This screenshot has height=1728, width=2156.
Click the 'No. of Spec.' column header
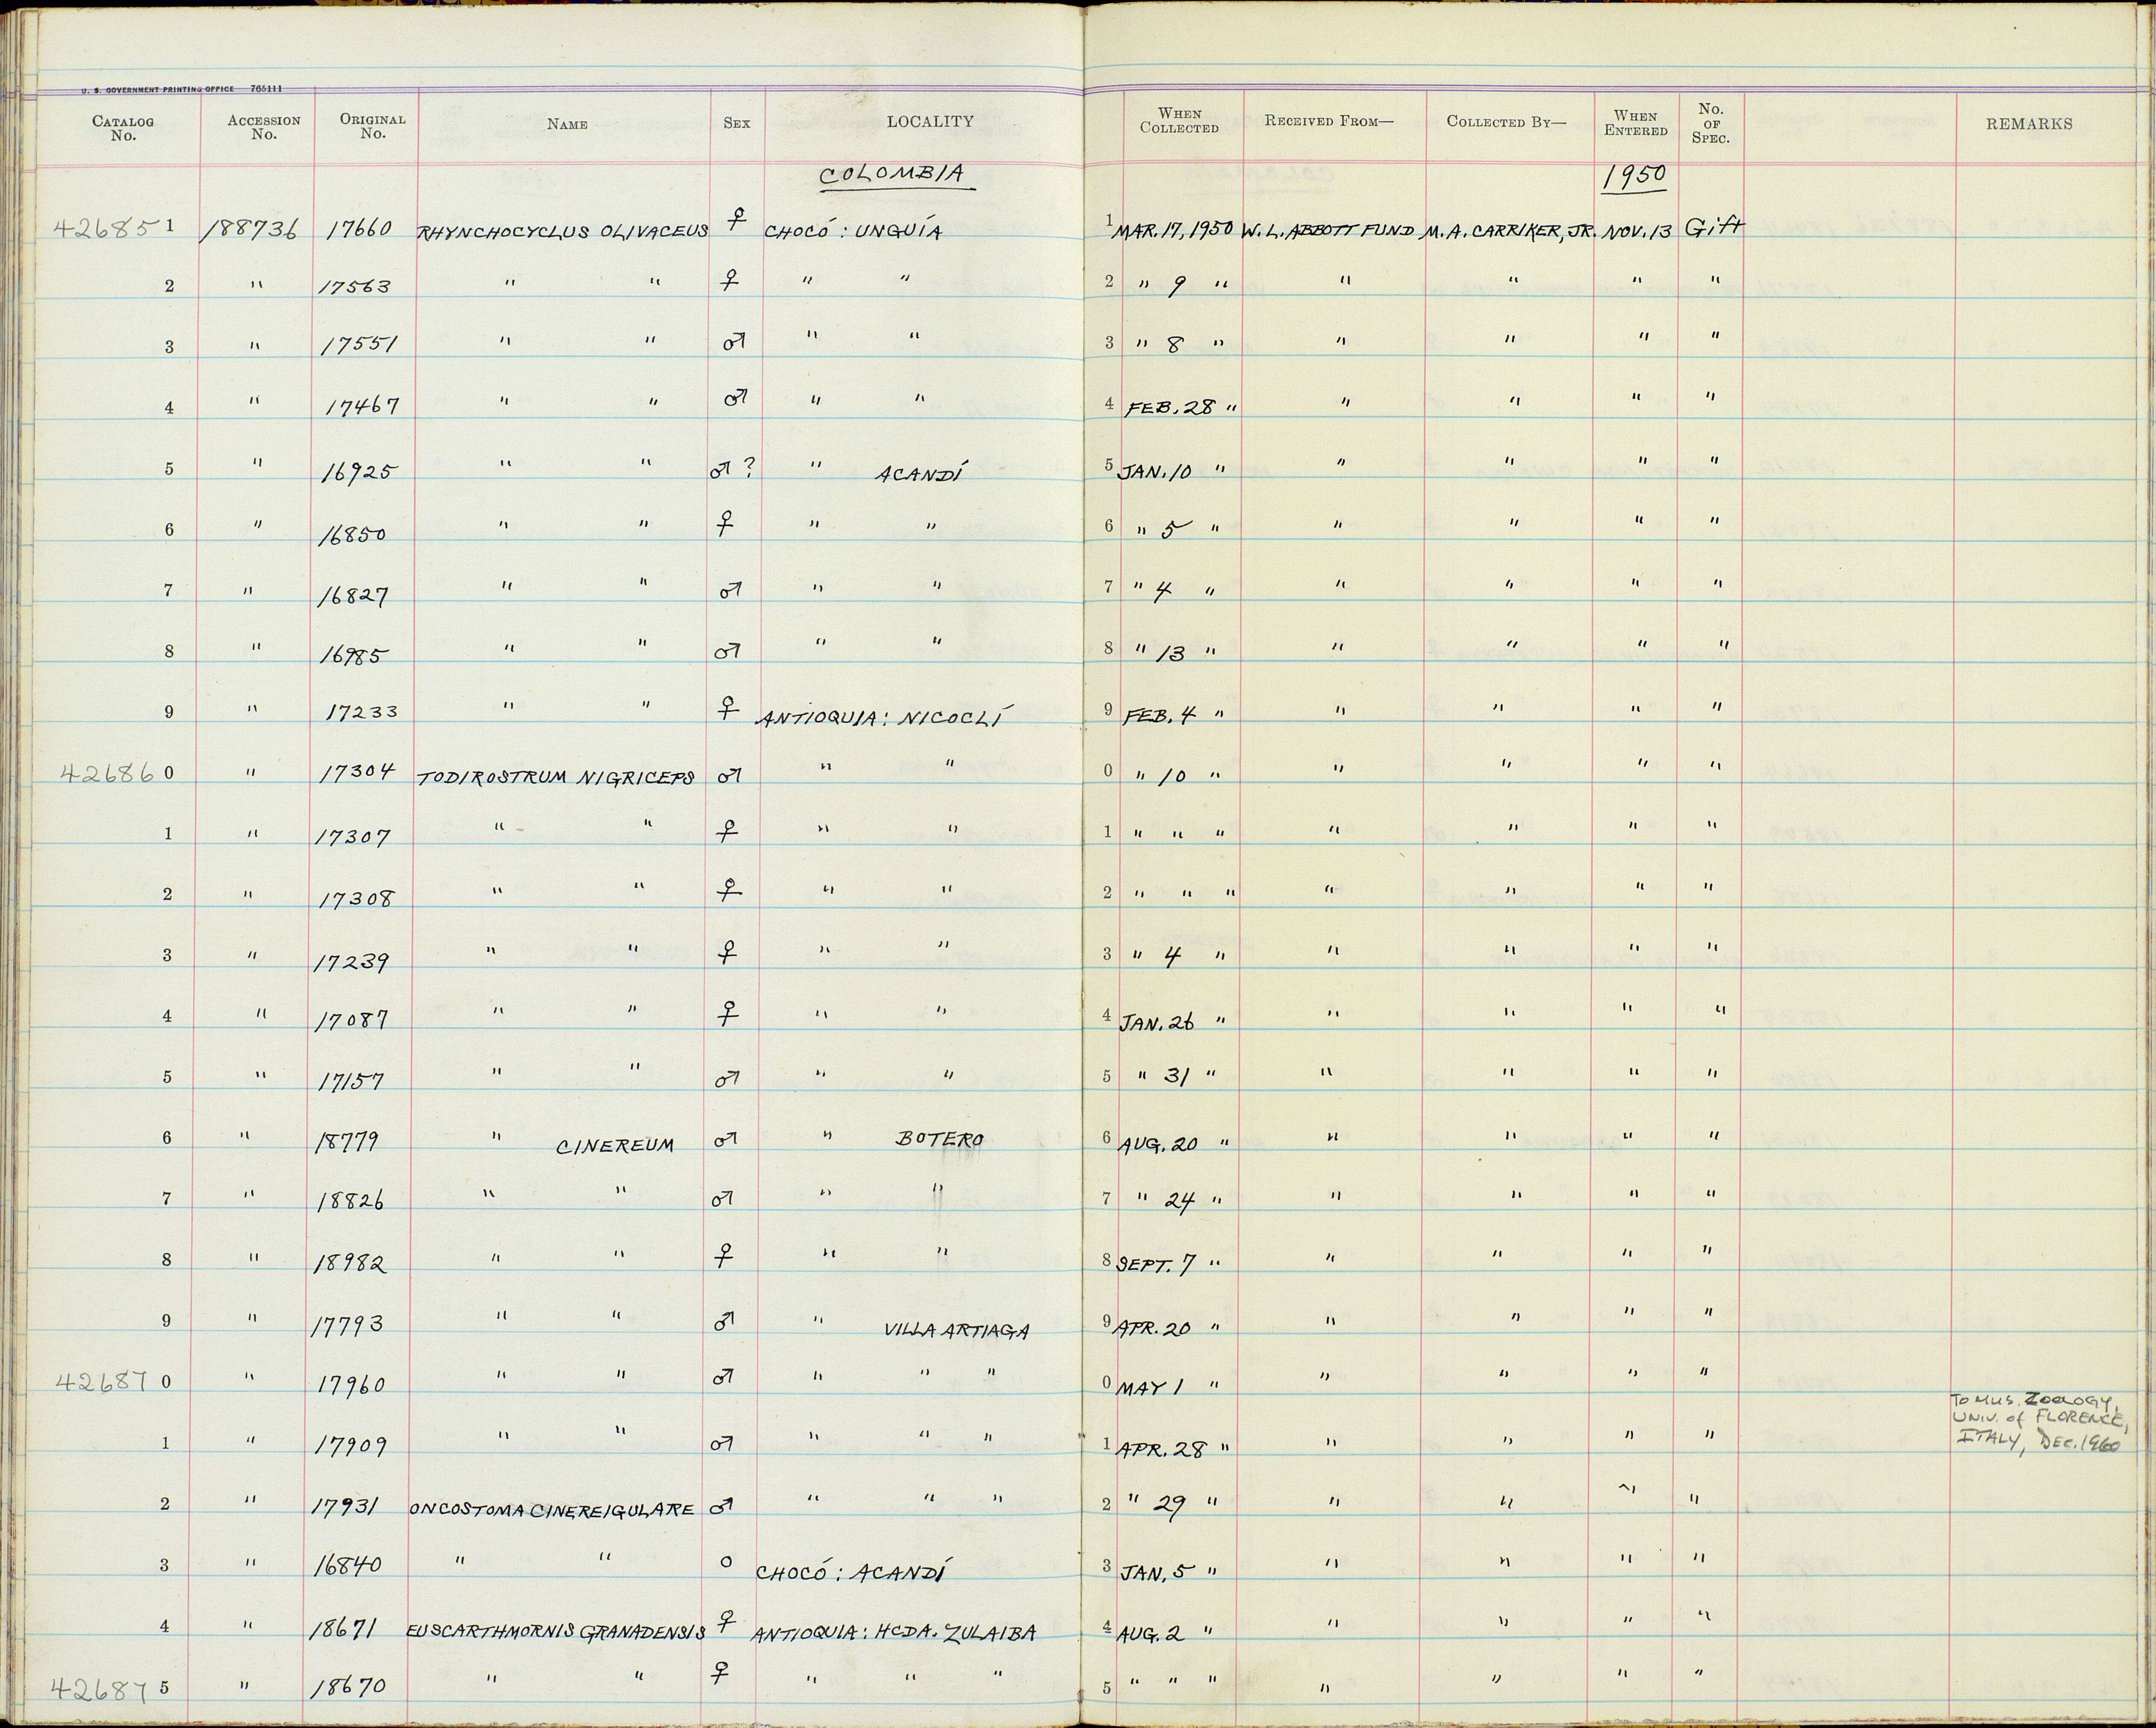[1711, 123]
